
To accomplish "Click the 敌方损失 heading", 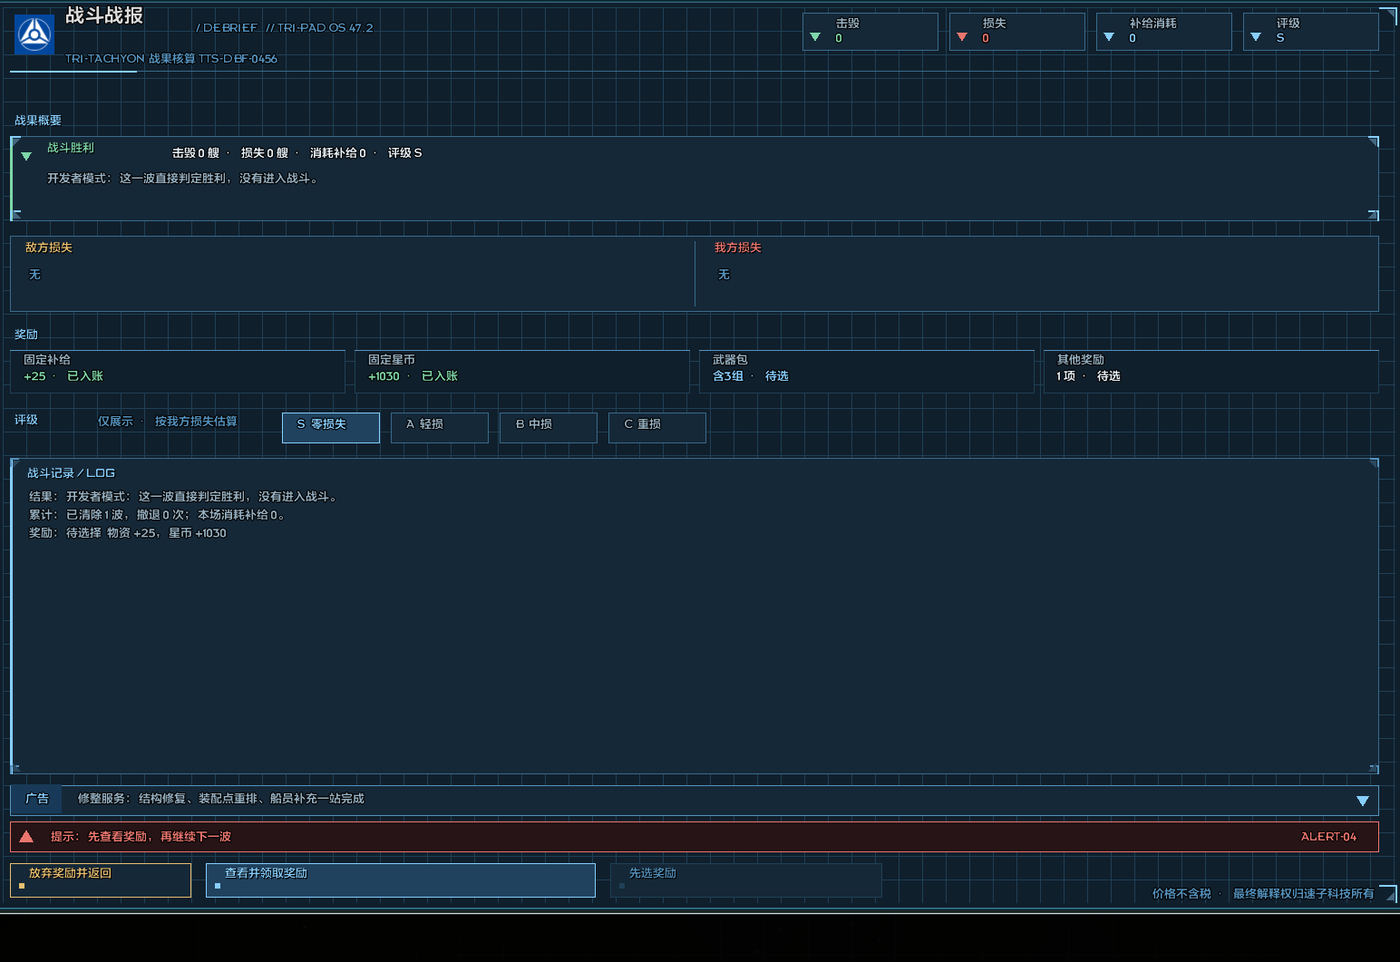I will click(49, 247).
